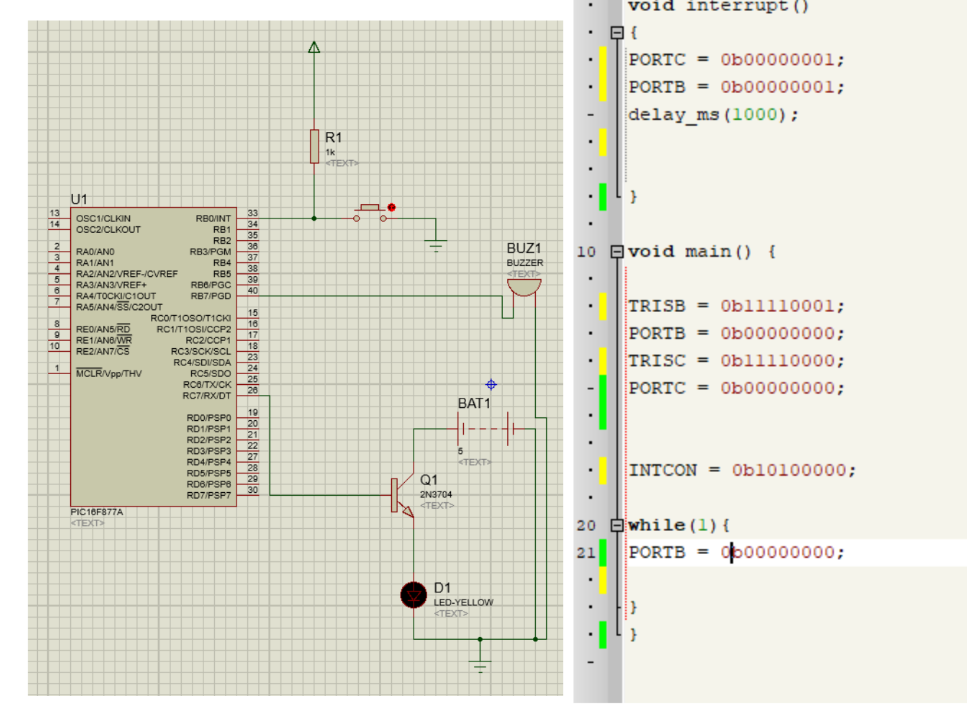
Task: Click the blue origin marker crosshair
Action: [x=491, y=385]
